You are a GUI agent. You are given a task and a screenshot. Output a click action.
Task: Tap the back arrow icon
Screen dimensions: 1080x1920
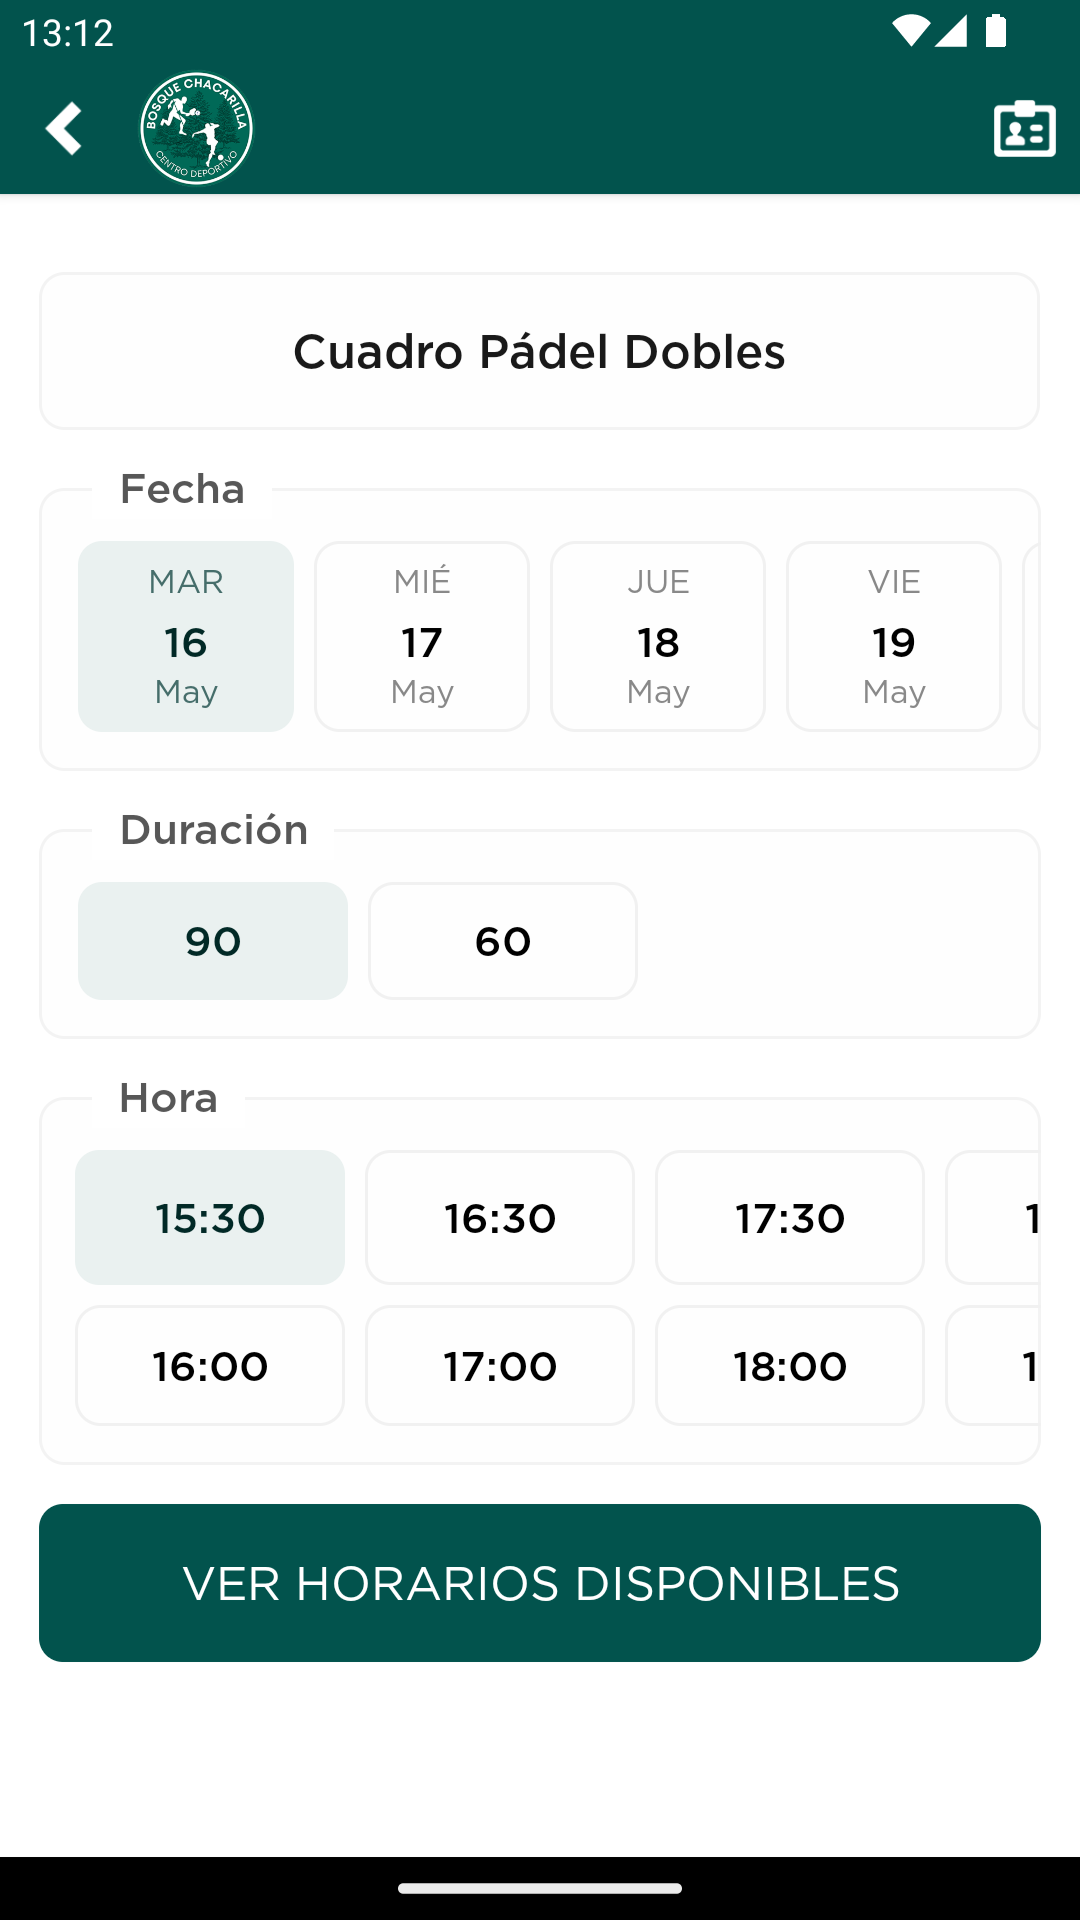point(64,128)
